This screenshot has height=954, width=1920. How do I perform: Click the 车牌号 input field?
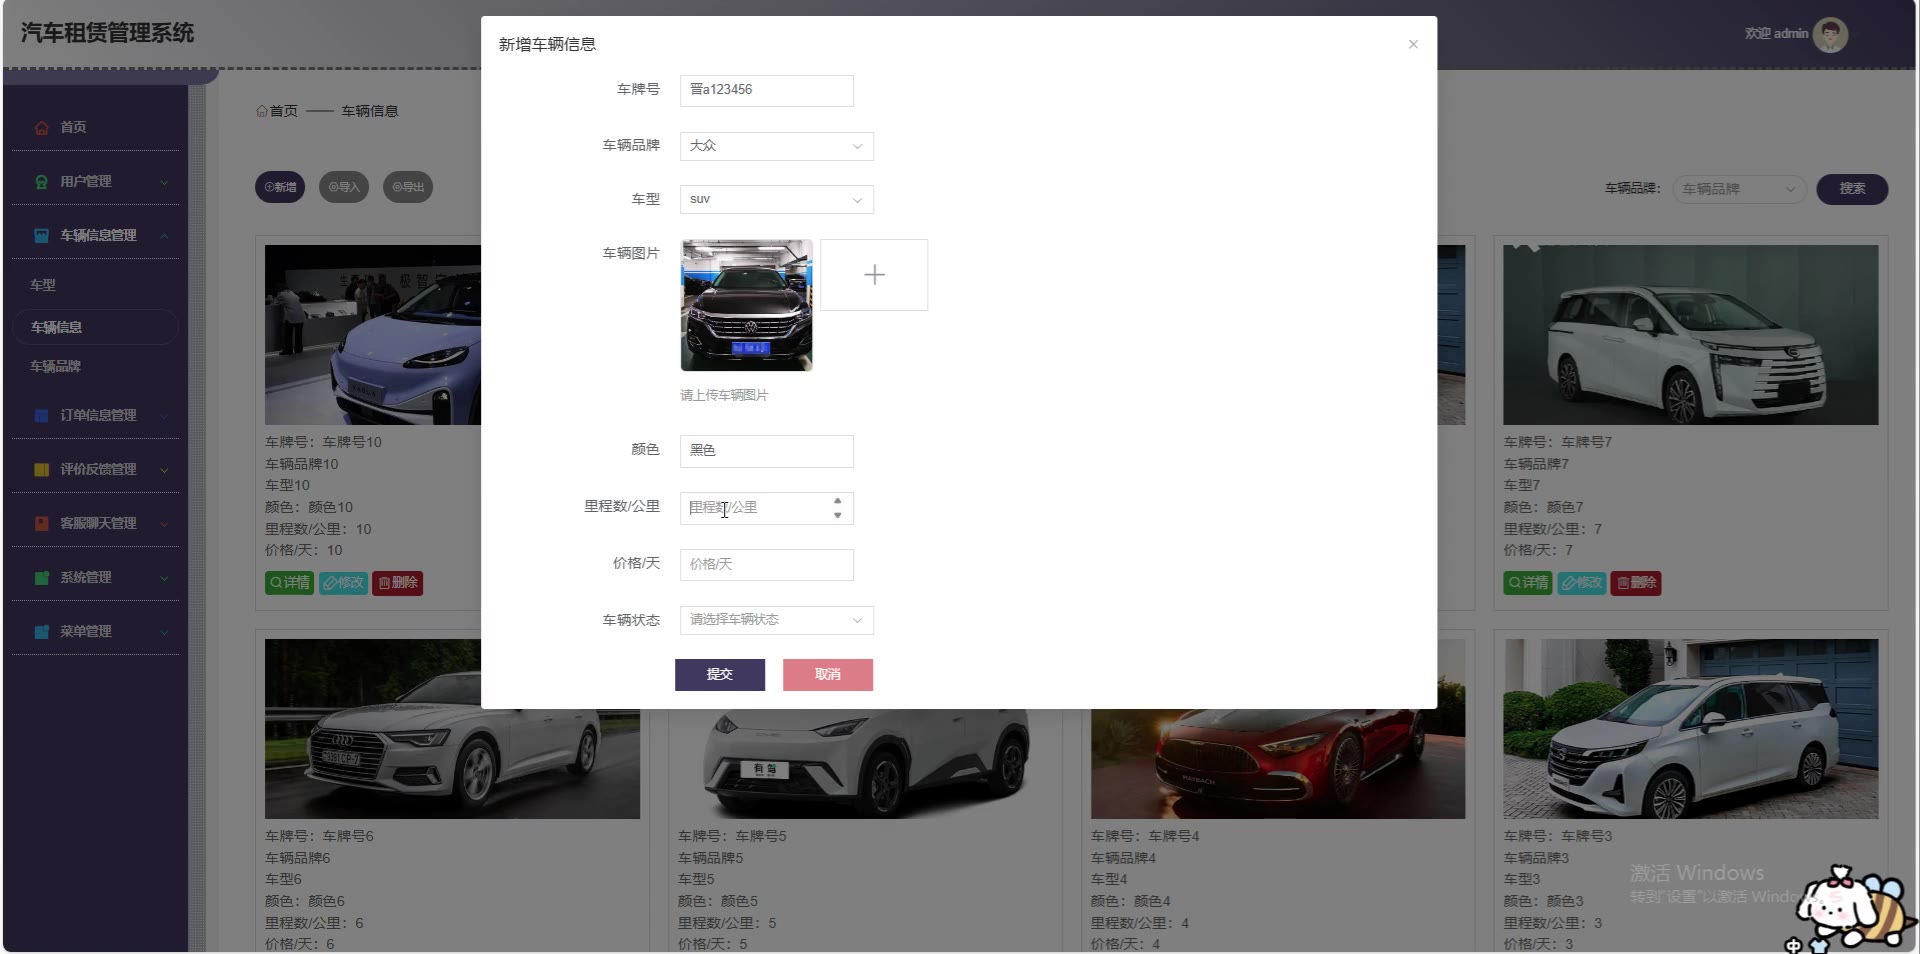point(767,90)
